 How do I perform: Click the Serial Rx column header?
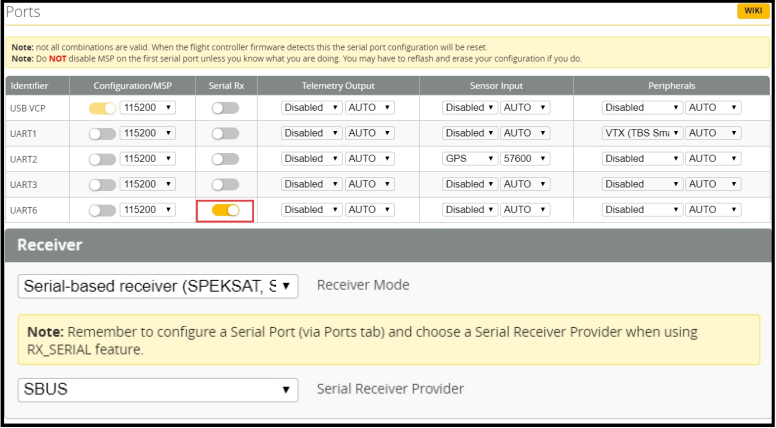click(225, 86)
